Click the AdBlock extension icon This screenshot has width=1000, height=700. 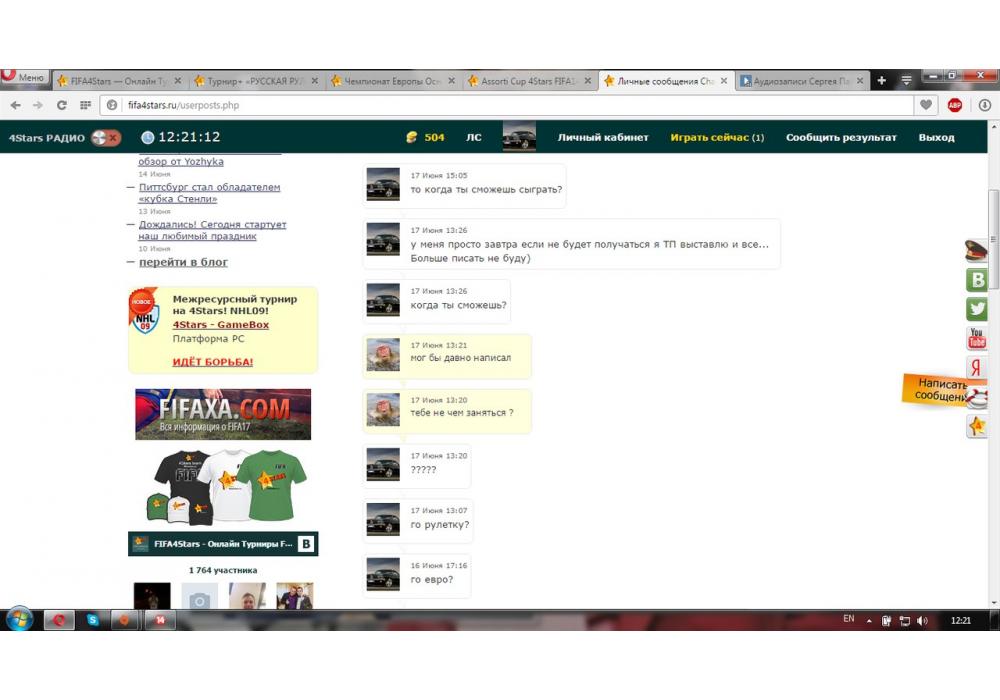tap(955, 105)
